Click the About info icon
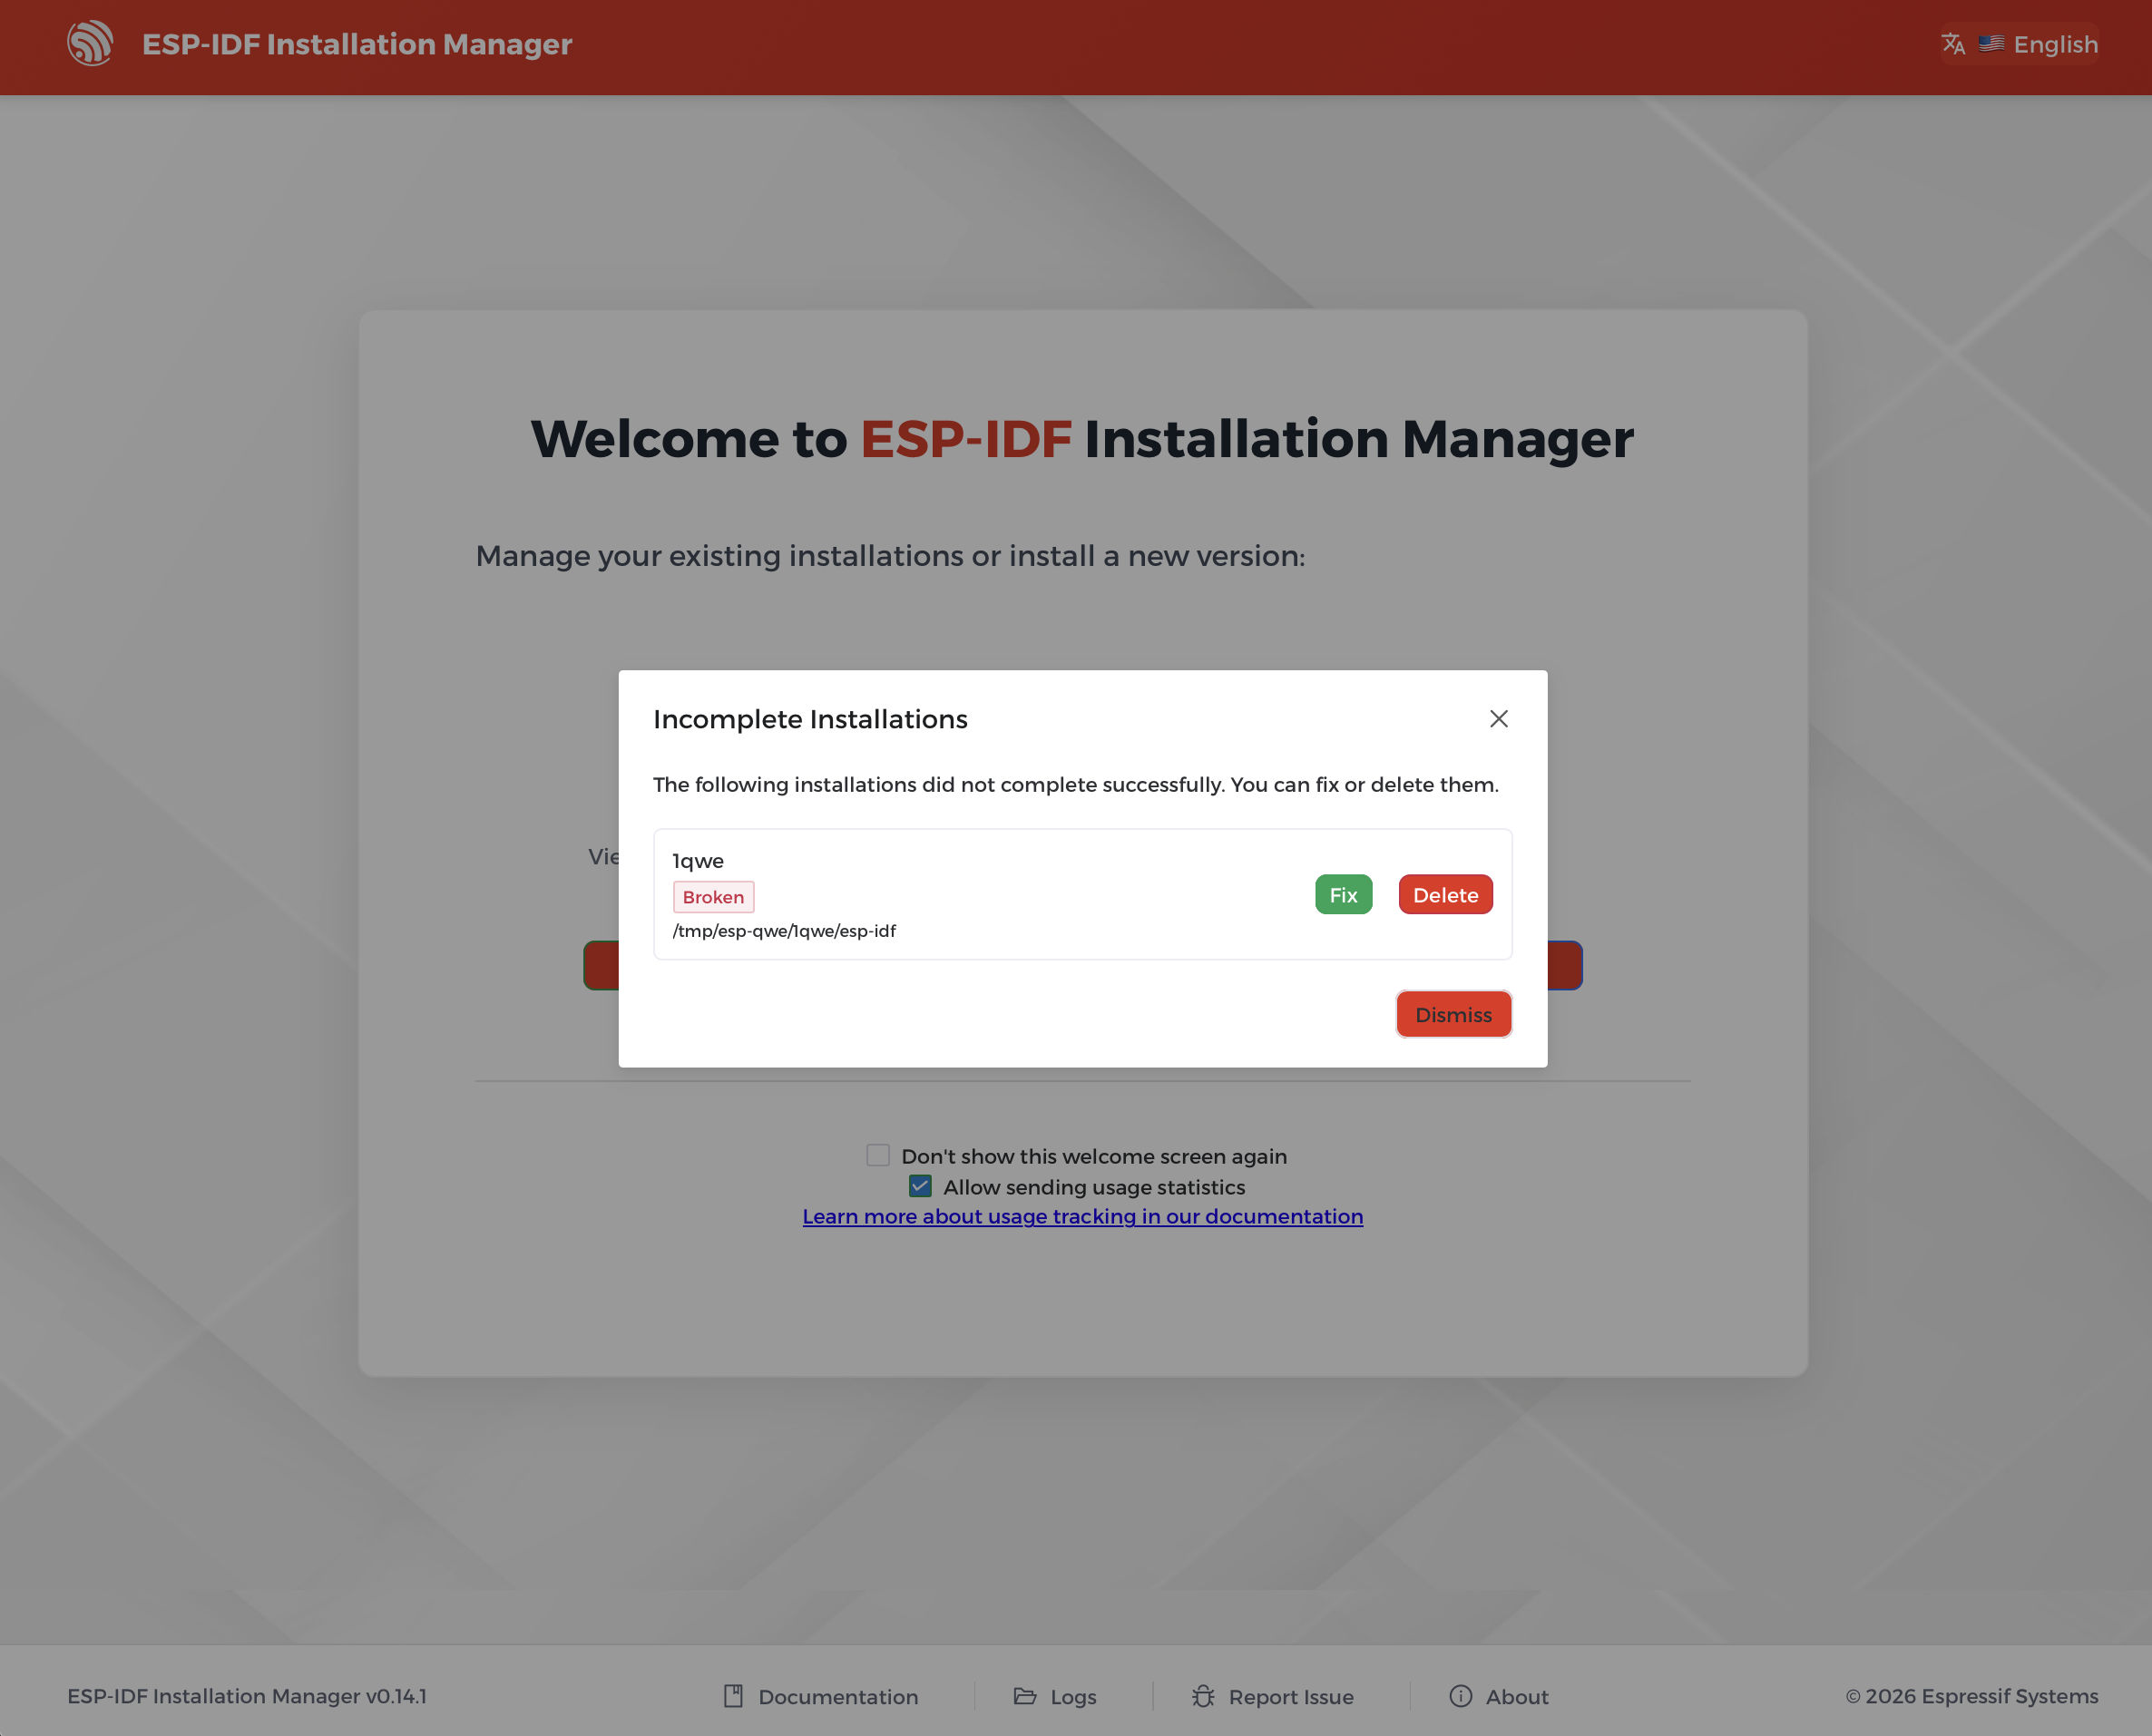The image size is (2152, 1736). point(1461,1697)
